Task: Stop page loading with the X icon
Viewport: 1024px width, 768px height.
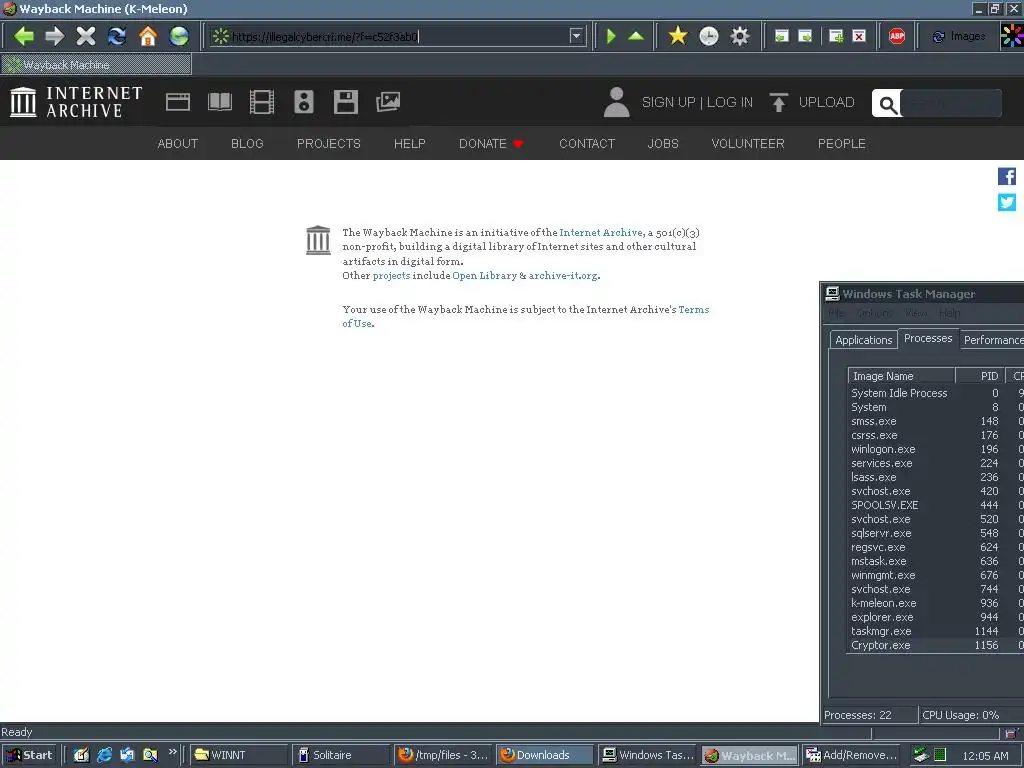Action: 86,36
